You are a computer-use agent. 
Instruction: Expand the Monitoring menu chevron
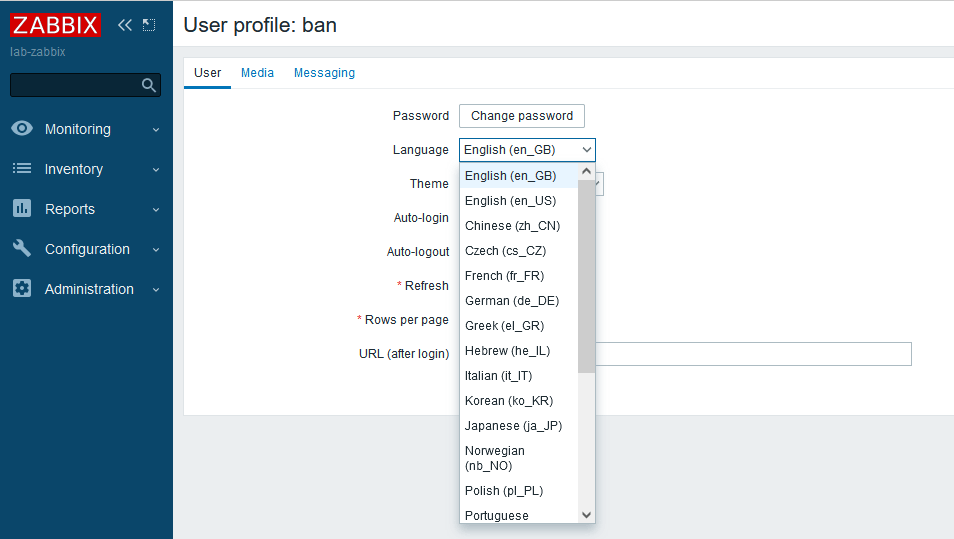pyautogui.click(x=156, y=130)
